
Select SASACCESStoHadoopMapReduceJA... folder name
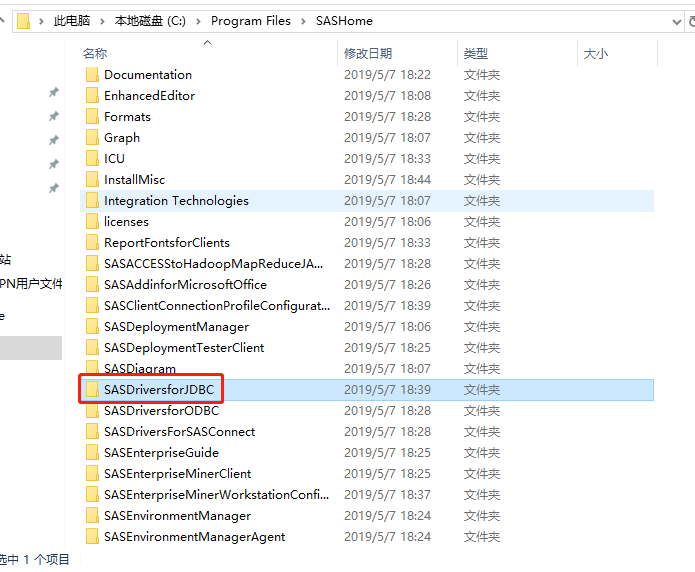(213, 264)
